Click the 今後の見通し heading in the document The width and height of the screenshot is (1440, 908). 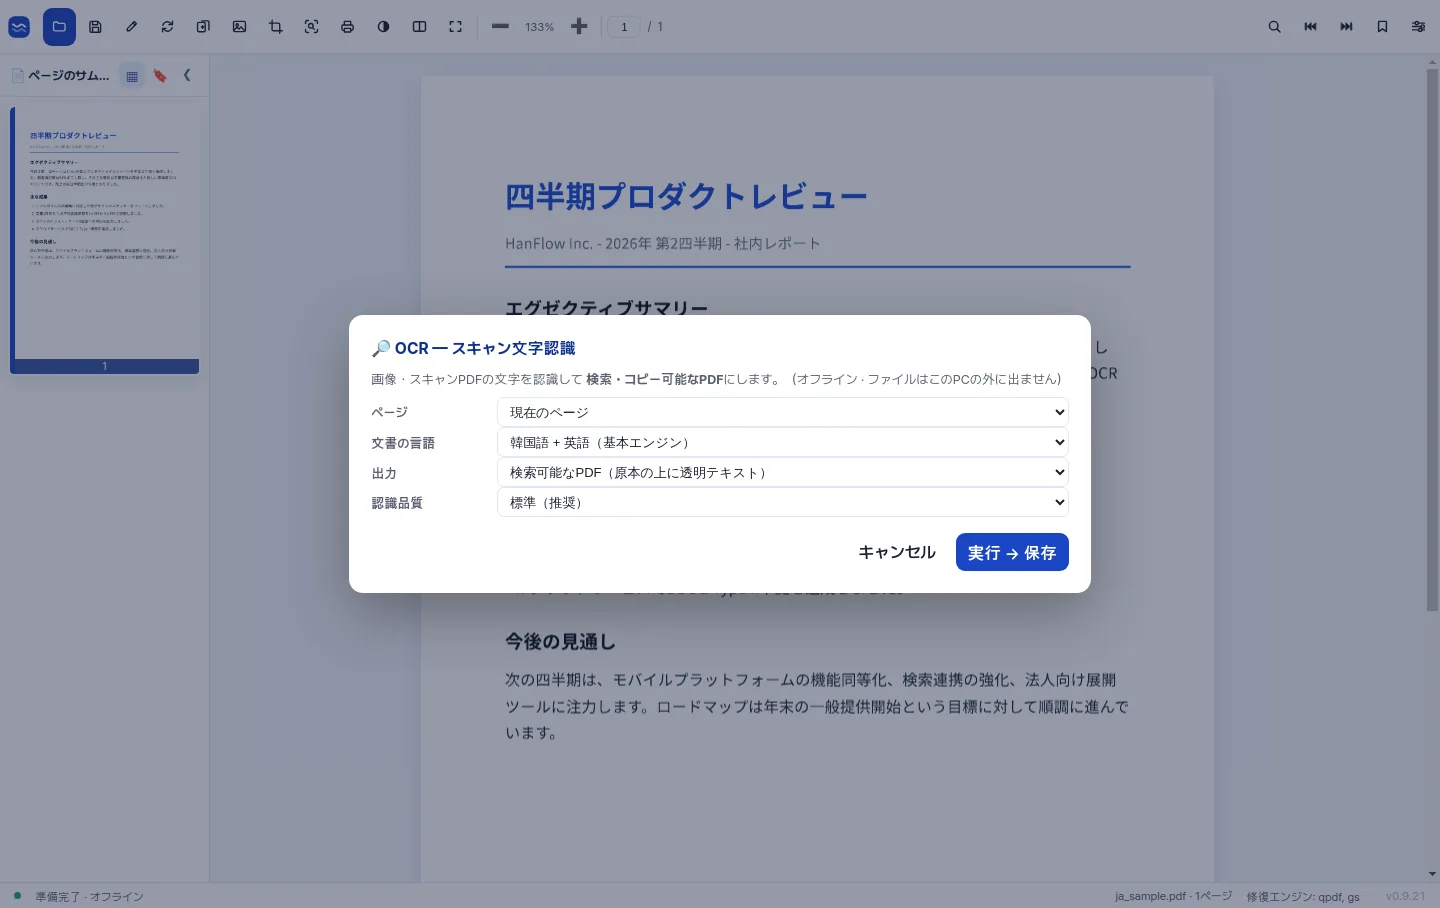click(560, 641)
